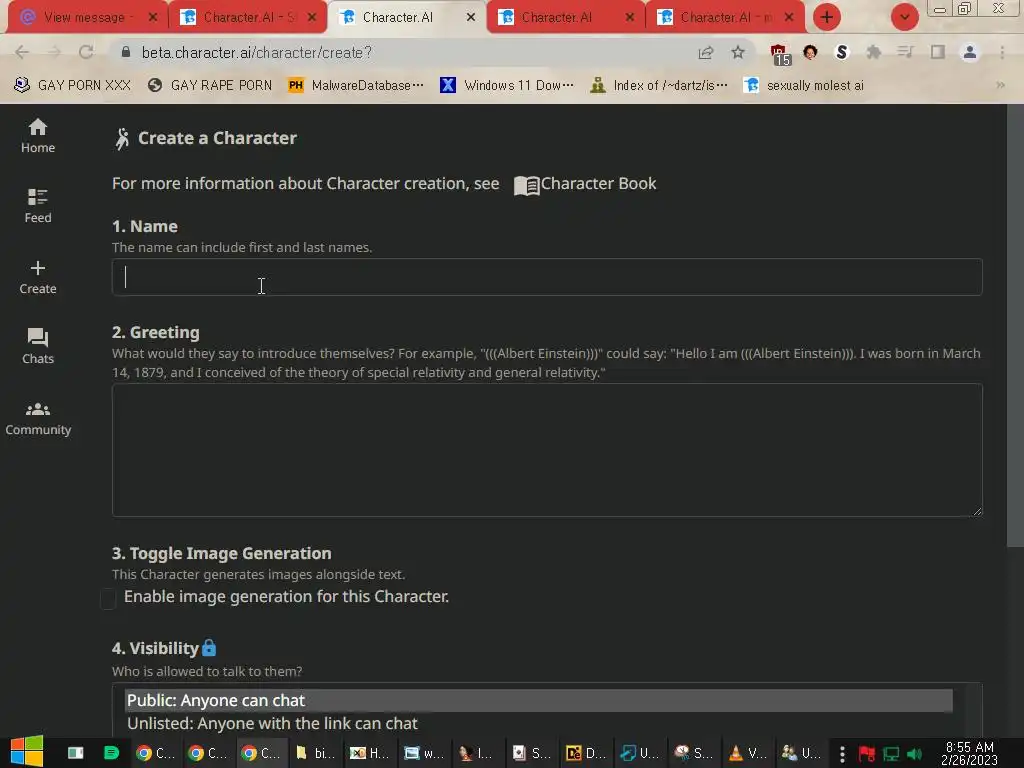1024x768 pixels.
Task: Click the Create plus icon in sidebar
Action: pos(38,268)
